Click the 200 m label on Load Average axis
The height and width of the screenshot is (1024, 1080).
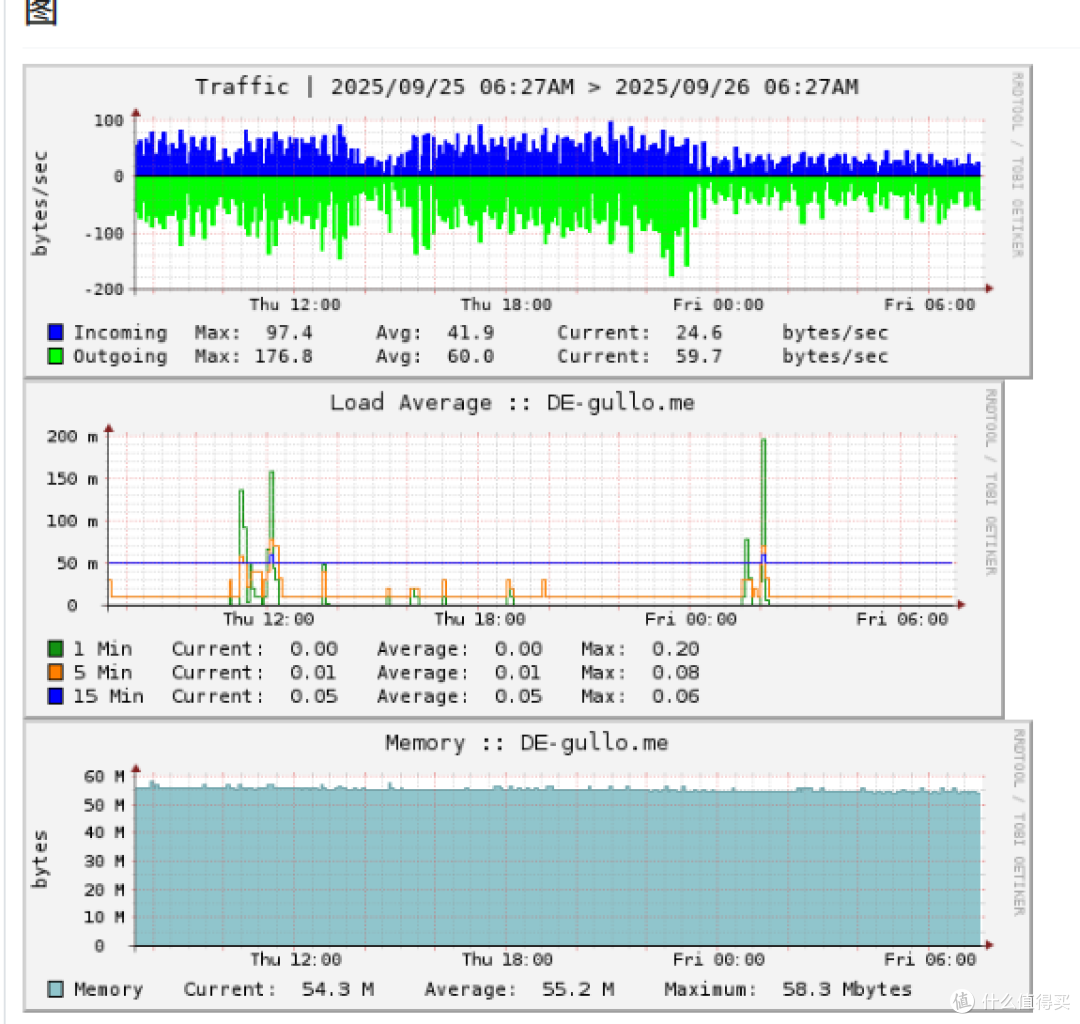pos(72,436)
